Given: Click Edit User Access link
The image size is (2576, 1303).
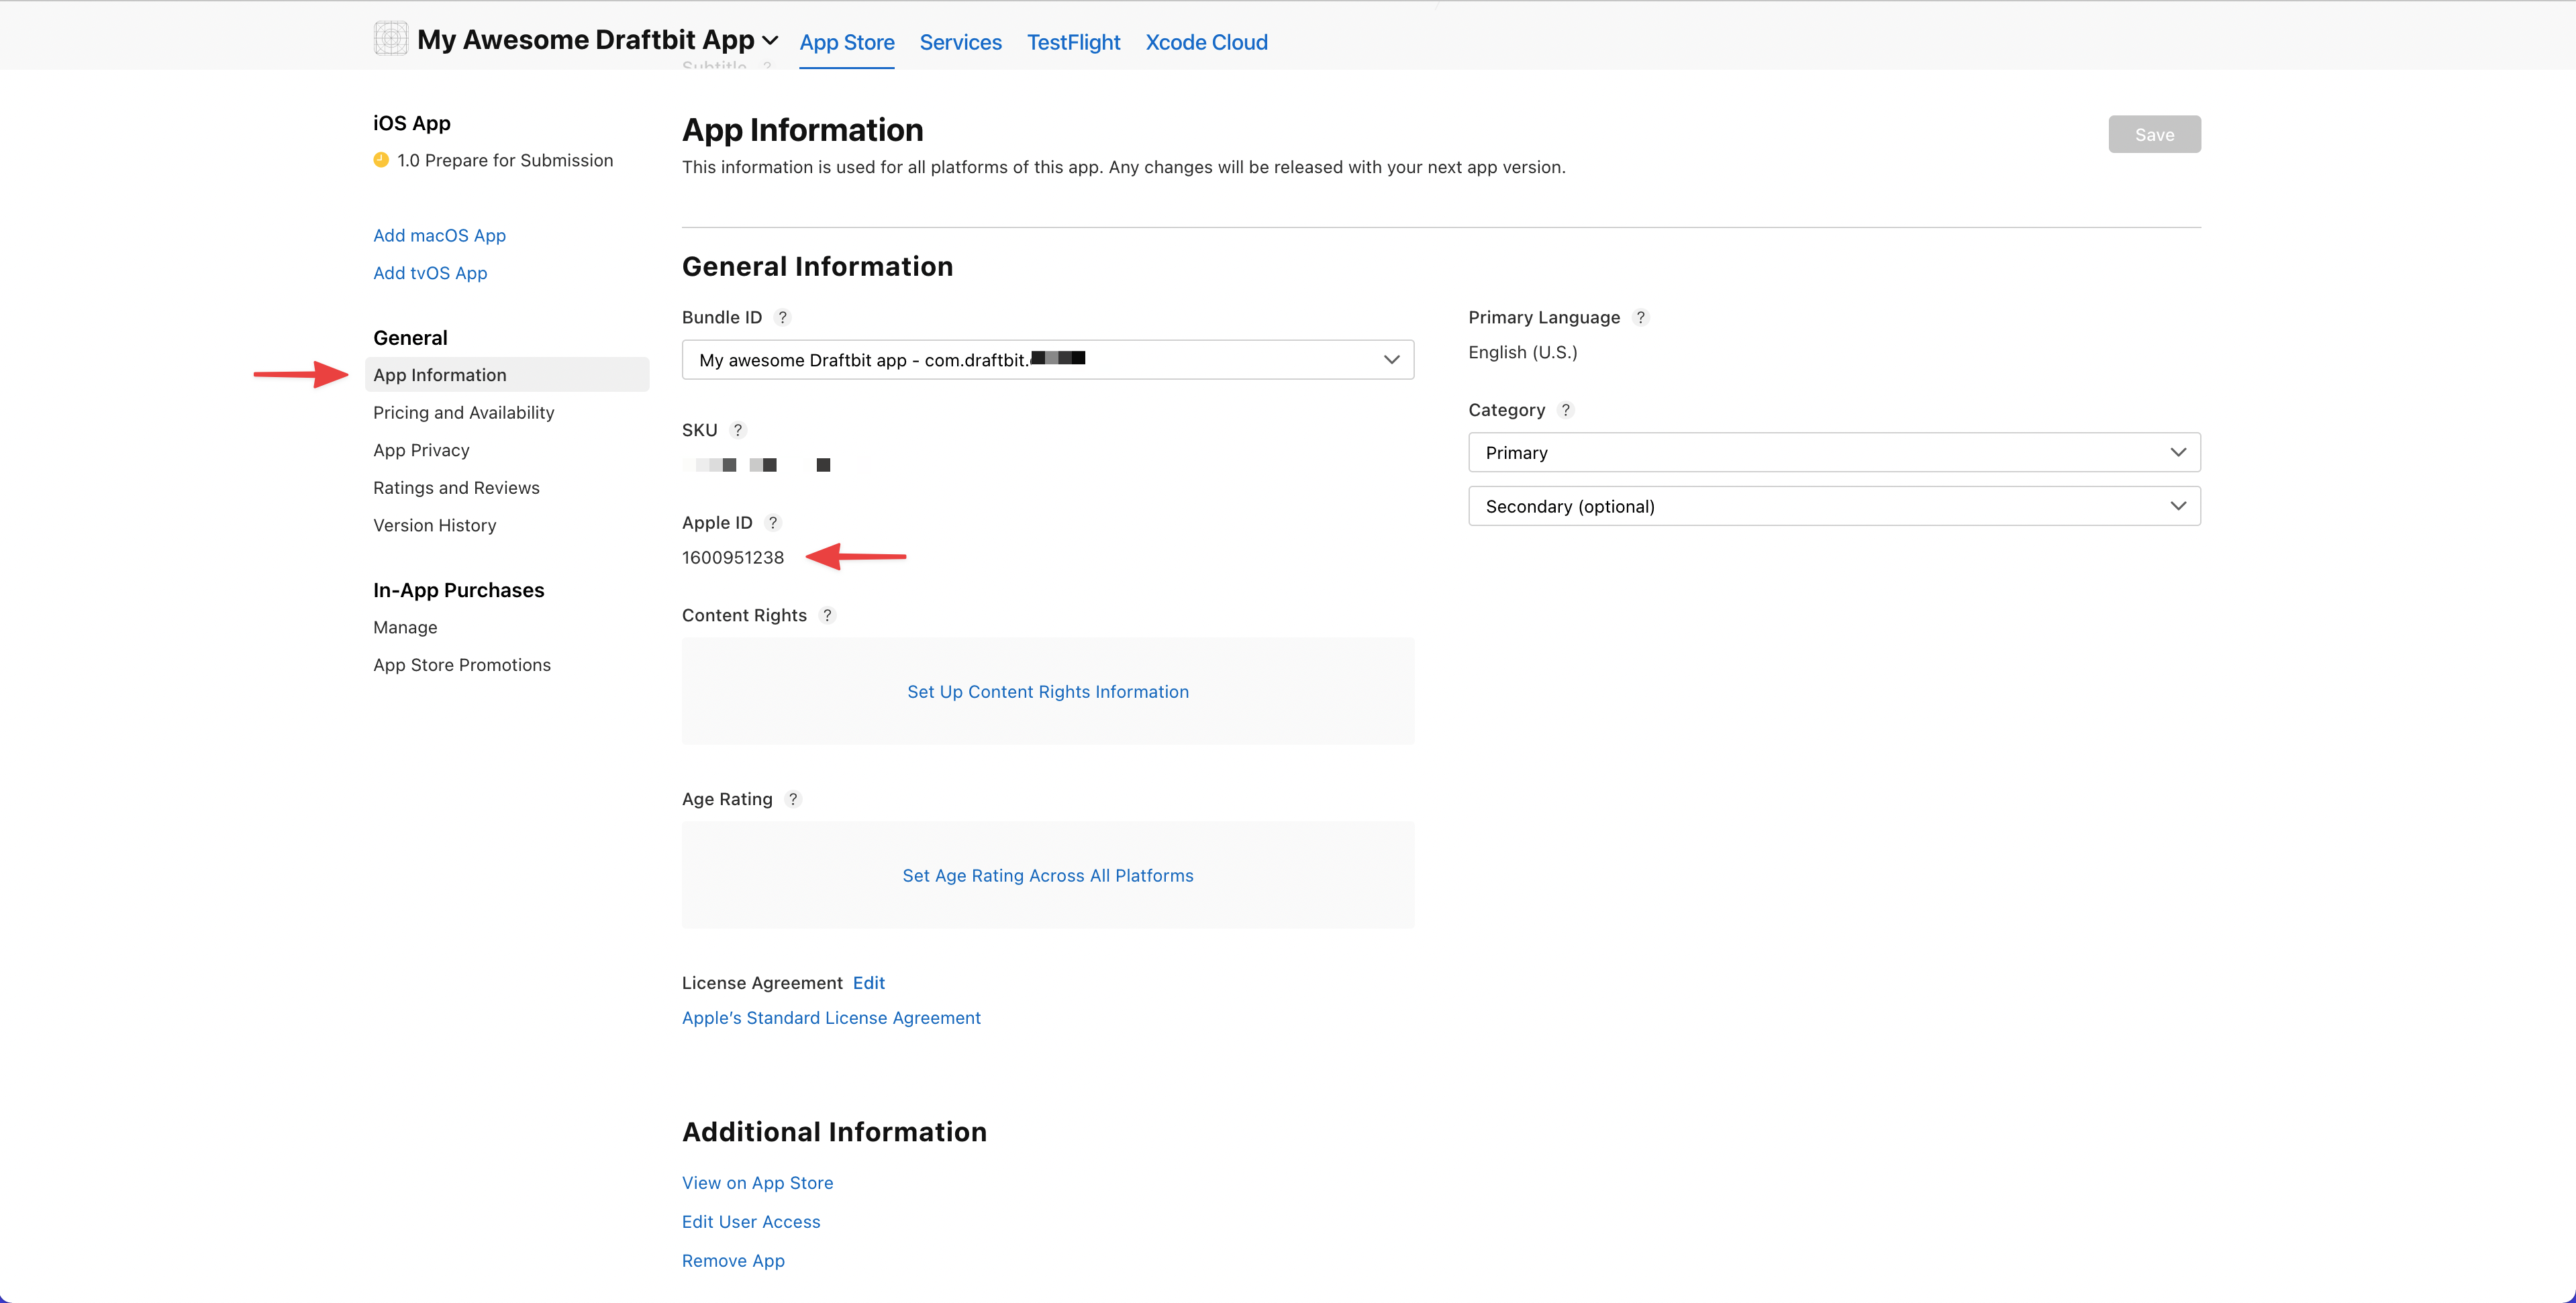Looking at the screenshot, I should click(750, 1221).
